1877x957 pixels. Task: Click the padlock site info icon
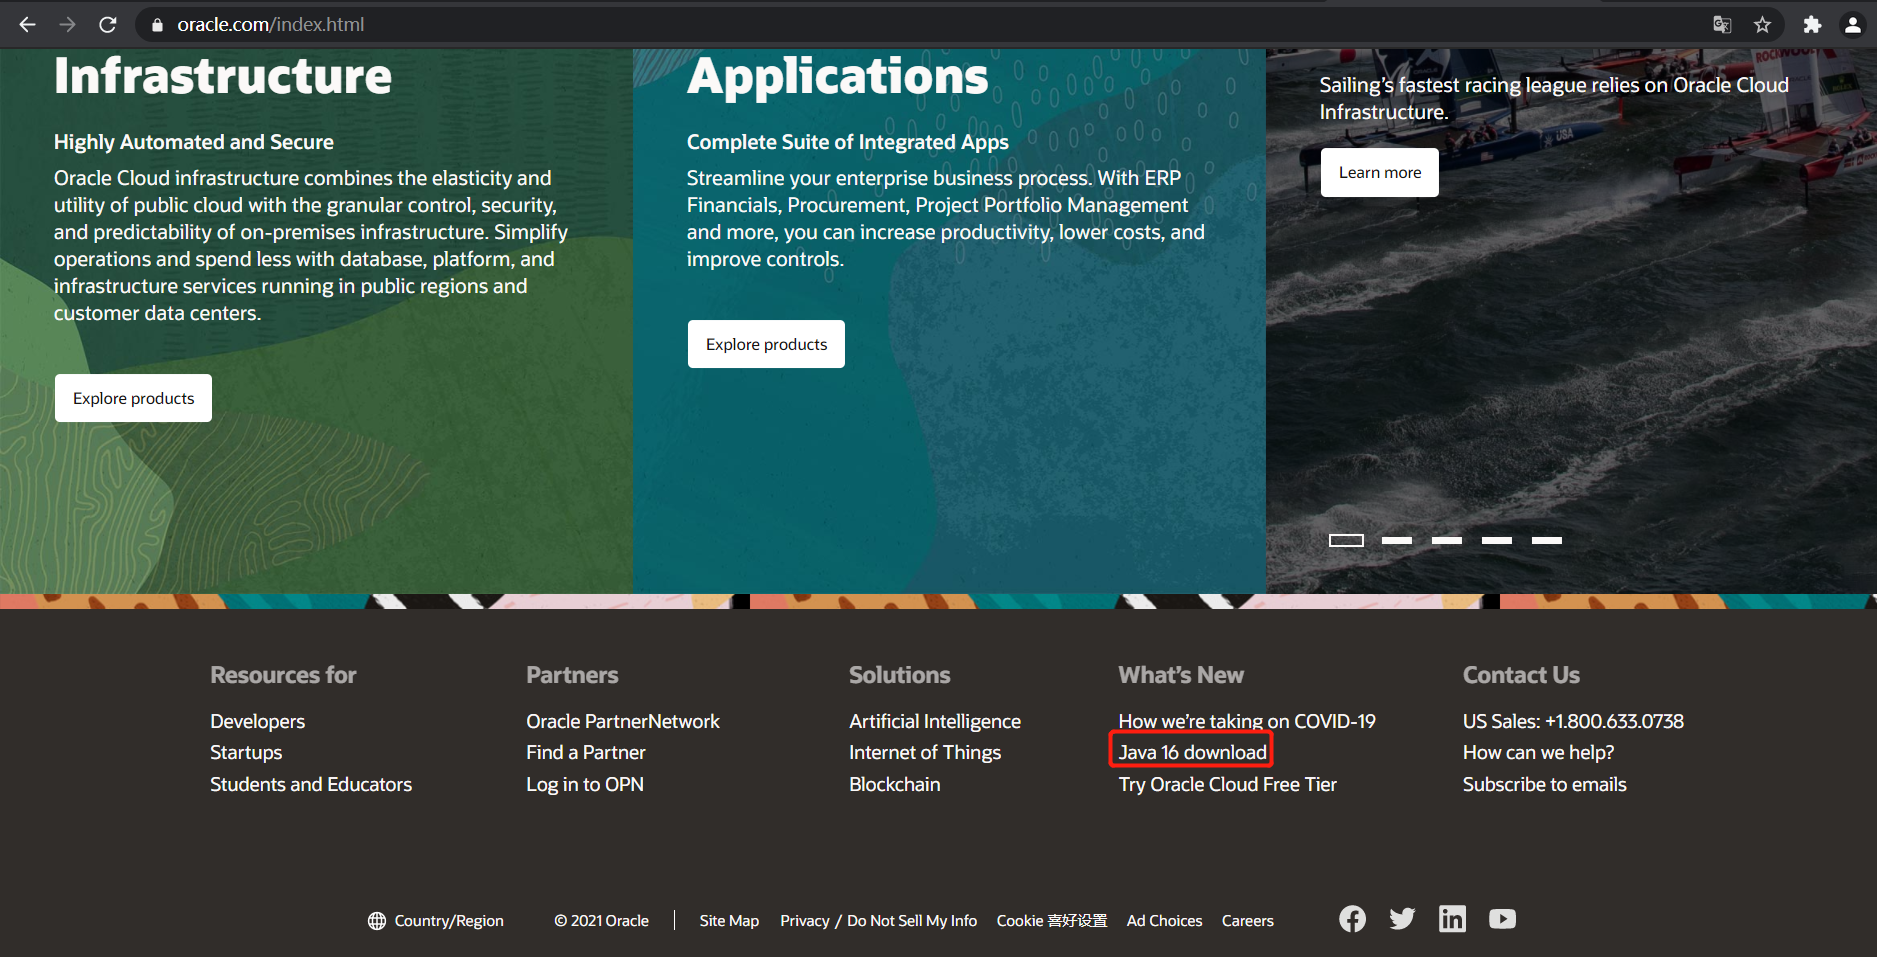156,25
